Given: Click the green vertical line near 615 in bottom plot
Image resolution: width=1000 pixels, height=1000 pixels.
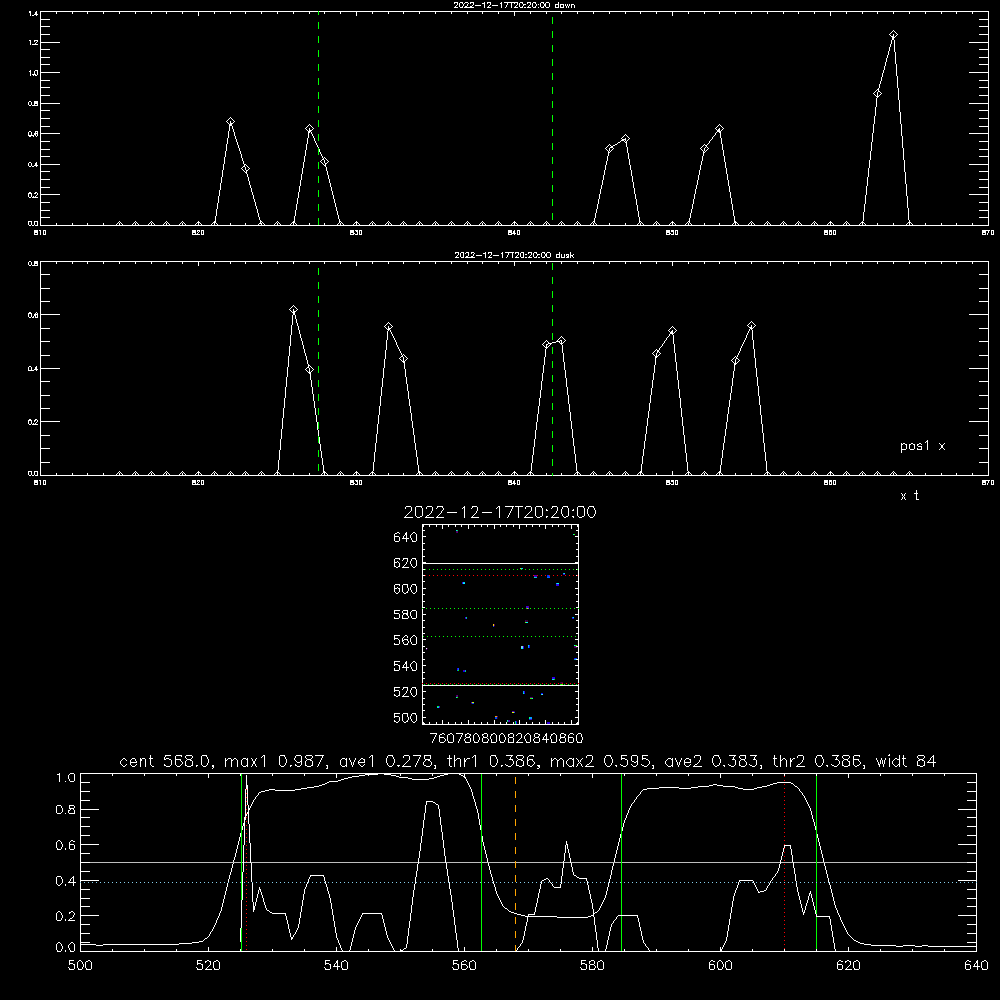Looking at the screenshot, I should (x=816, y=862).
